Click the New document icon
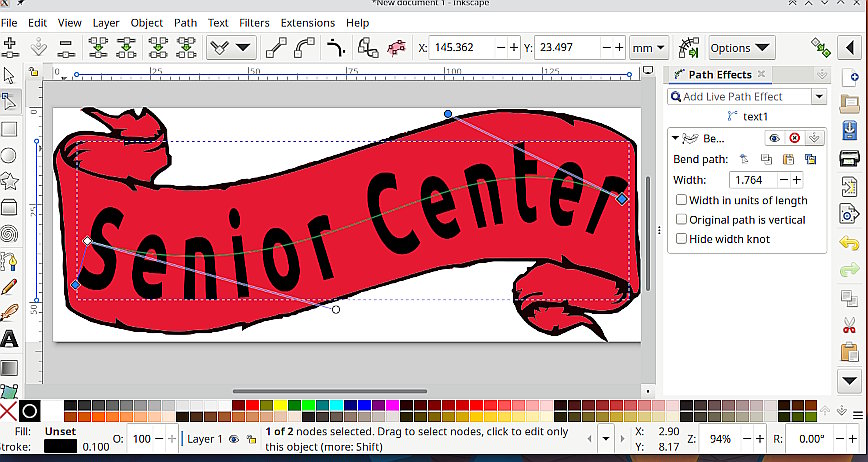The height and width of the screenshot is (462, 868). (x=849, y=77)
